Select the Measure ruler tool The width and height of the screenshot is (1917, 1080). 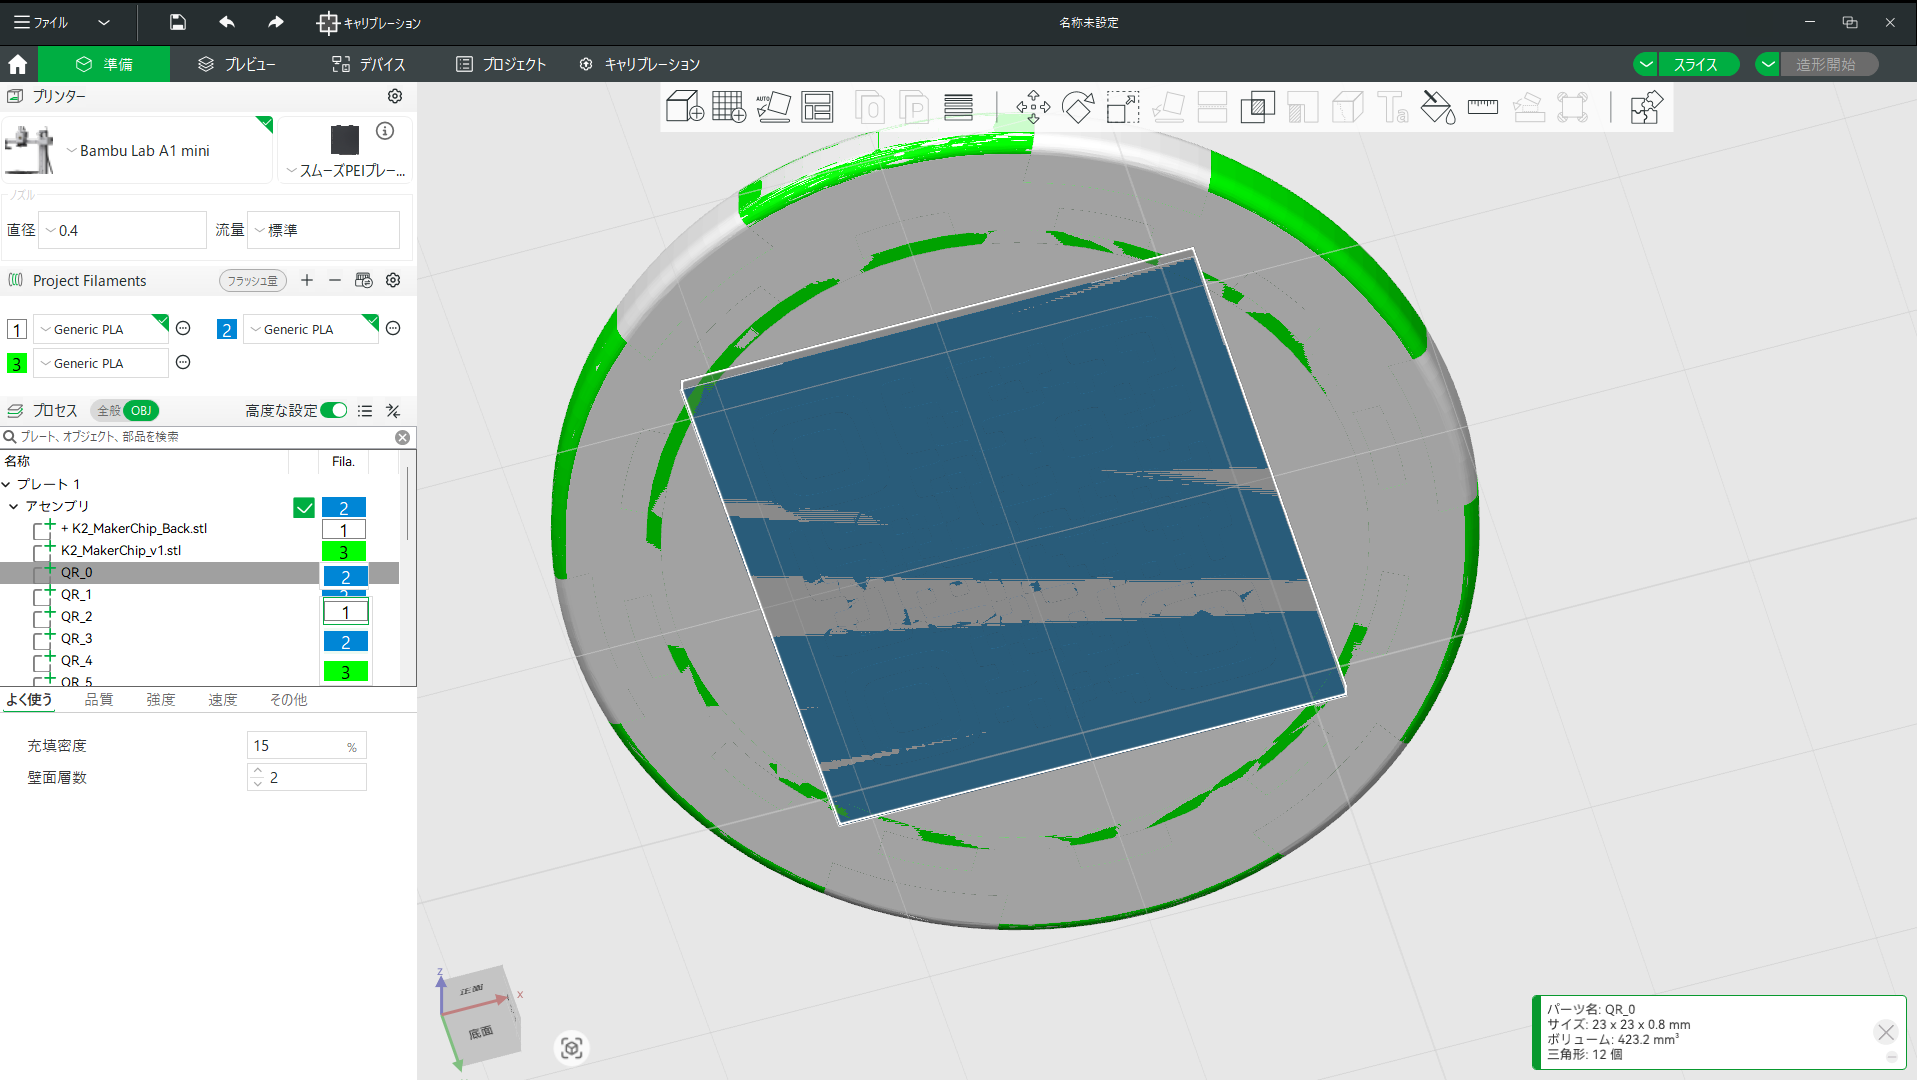click(x=1483, y=107)
